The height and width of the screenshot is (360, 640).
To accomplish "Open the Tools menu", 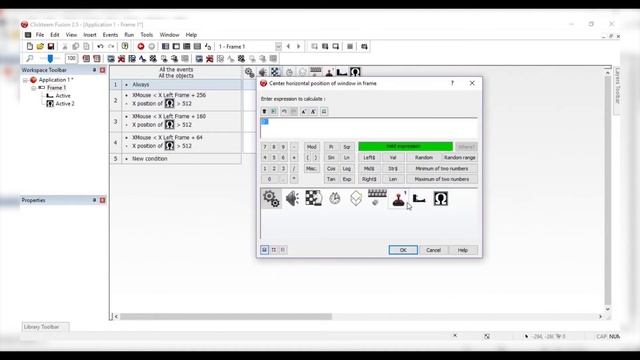I will (147, 35).
